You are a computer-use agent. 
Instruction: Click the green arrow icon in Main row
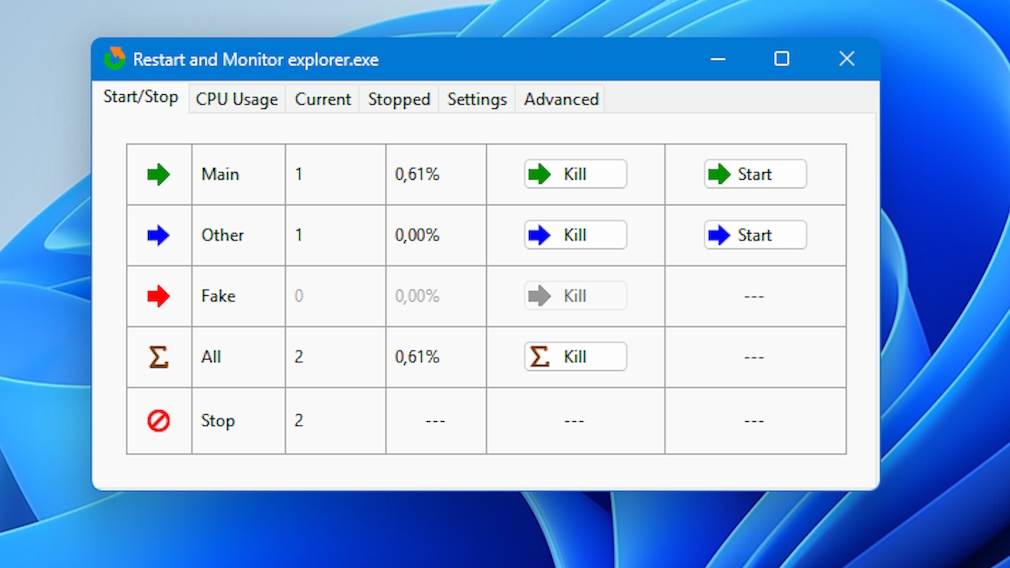coord(158,175)
